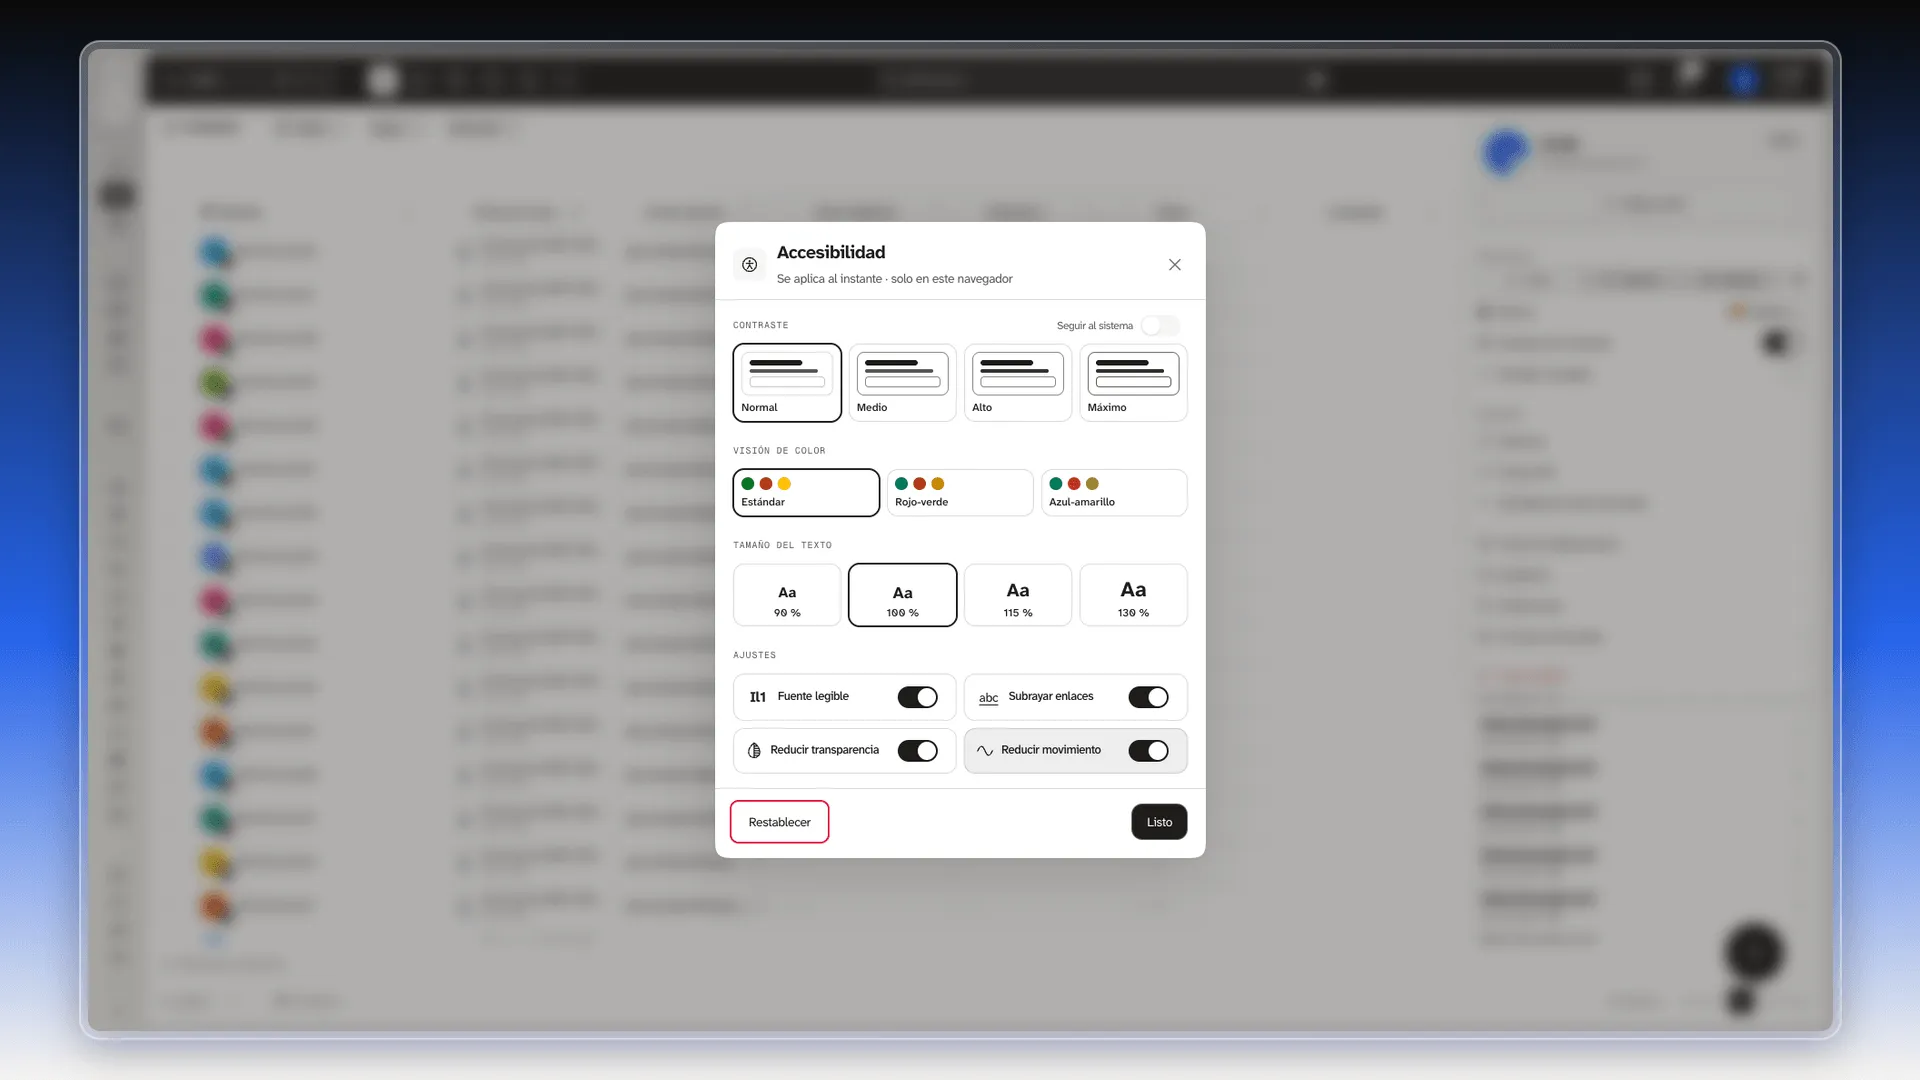Image resolution: width=1920 pixels, height=1080 pixels.
Task: Click the Reducir movimiento wave icon
Action: coord(985,751)
